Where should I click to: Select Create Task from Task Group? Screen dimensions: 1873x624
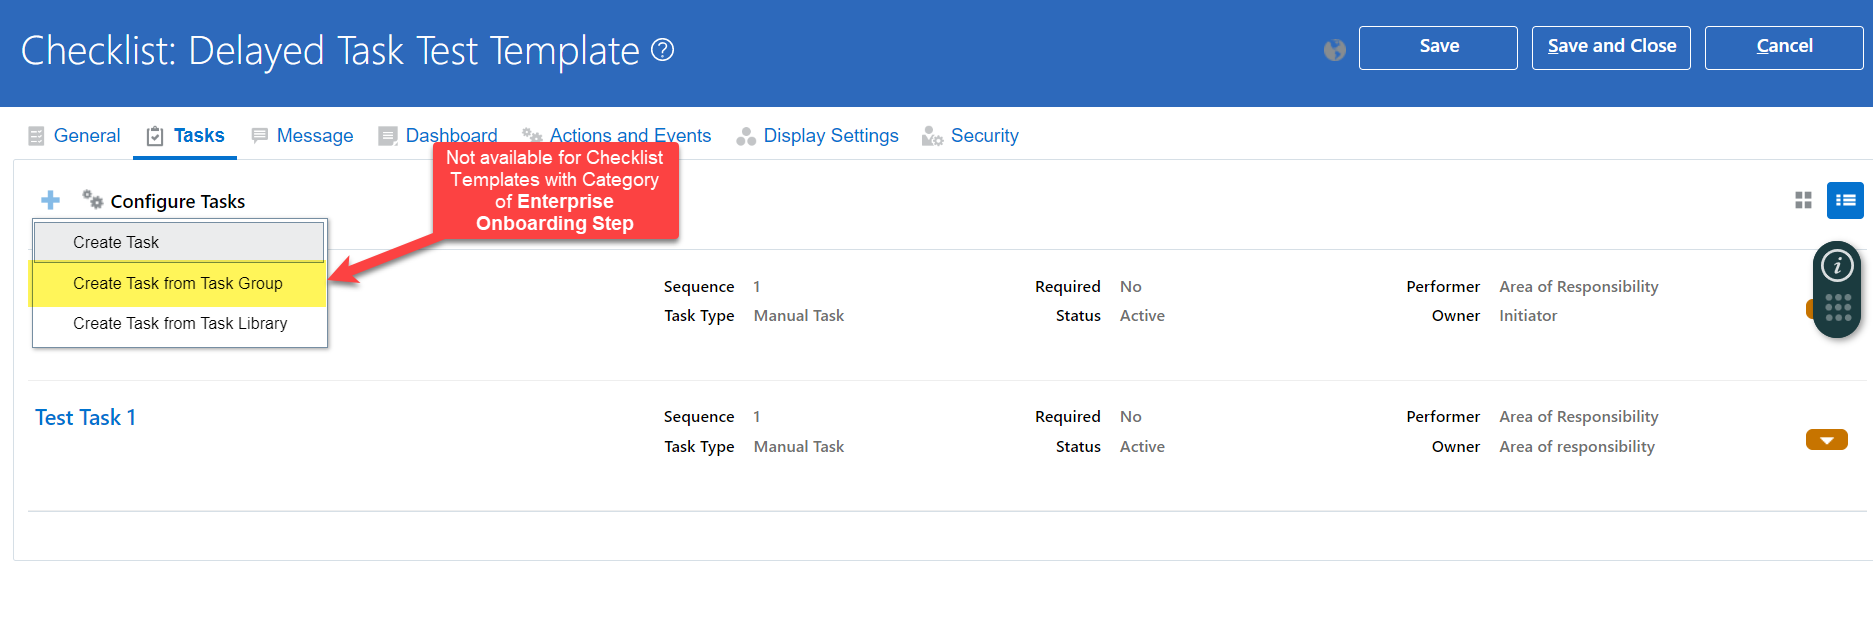click(x=179, y=284)
